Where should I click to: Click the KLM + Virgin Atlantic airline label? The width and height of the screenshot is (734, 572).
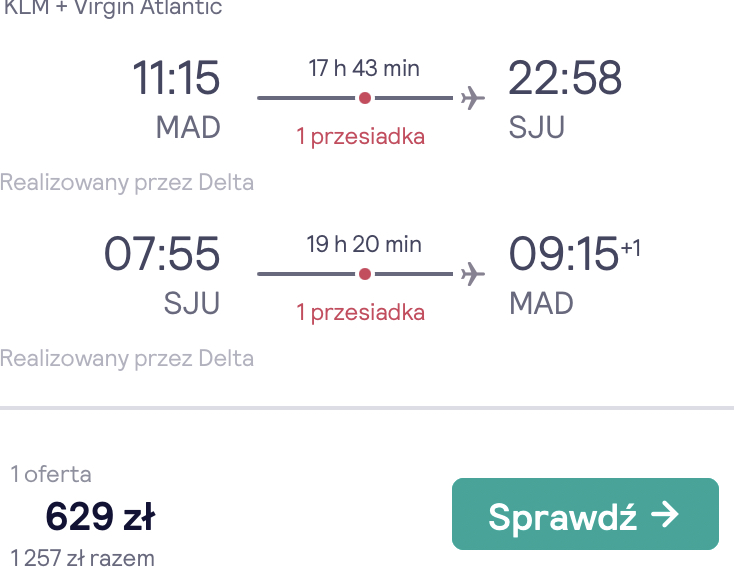pos(113,8)
